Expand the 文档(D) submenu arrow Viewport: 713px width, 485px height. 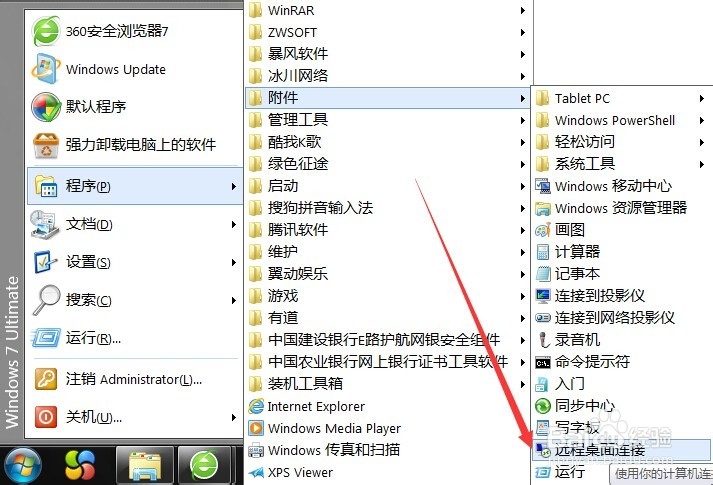tap(233, 224)
